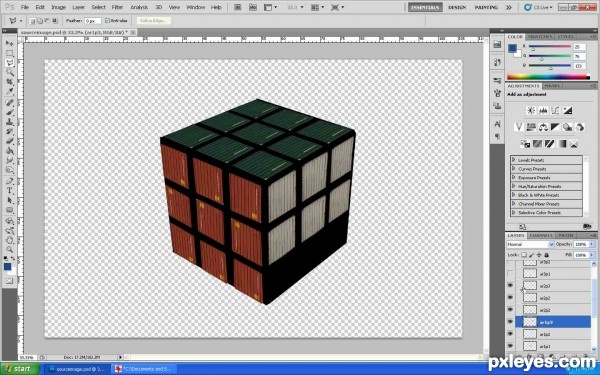Expand Exposure Presets
600x375 pixels.
(514, 178)
